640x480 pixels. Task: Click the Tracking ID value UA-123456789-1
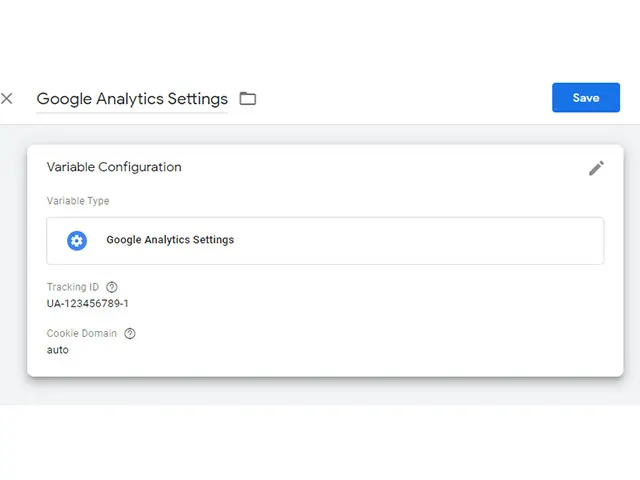click(x=88, y=303)
